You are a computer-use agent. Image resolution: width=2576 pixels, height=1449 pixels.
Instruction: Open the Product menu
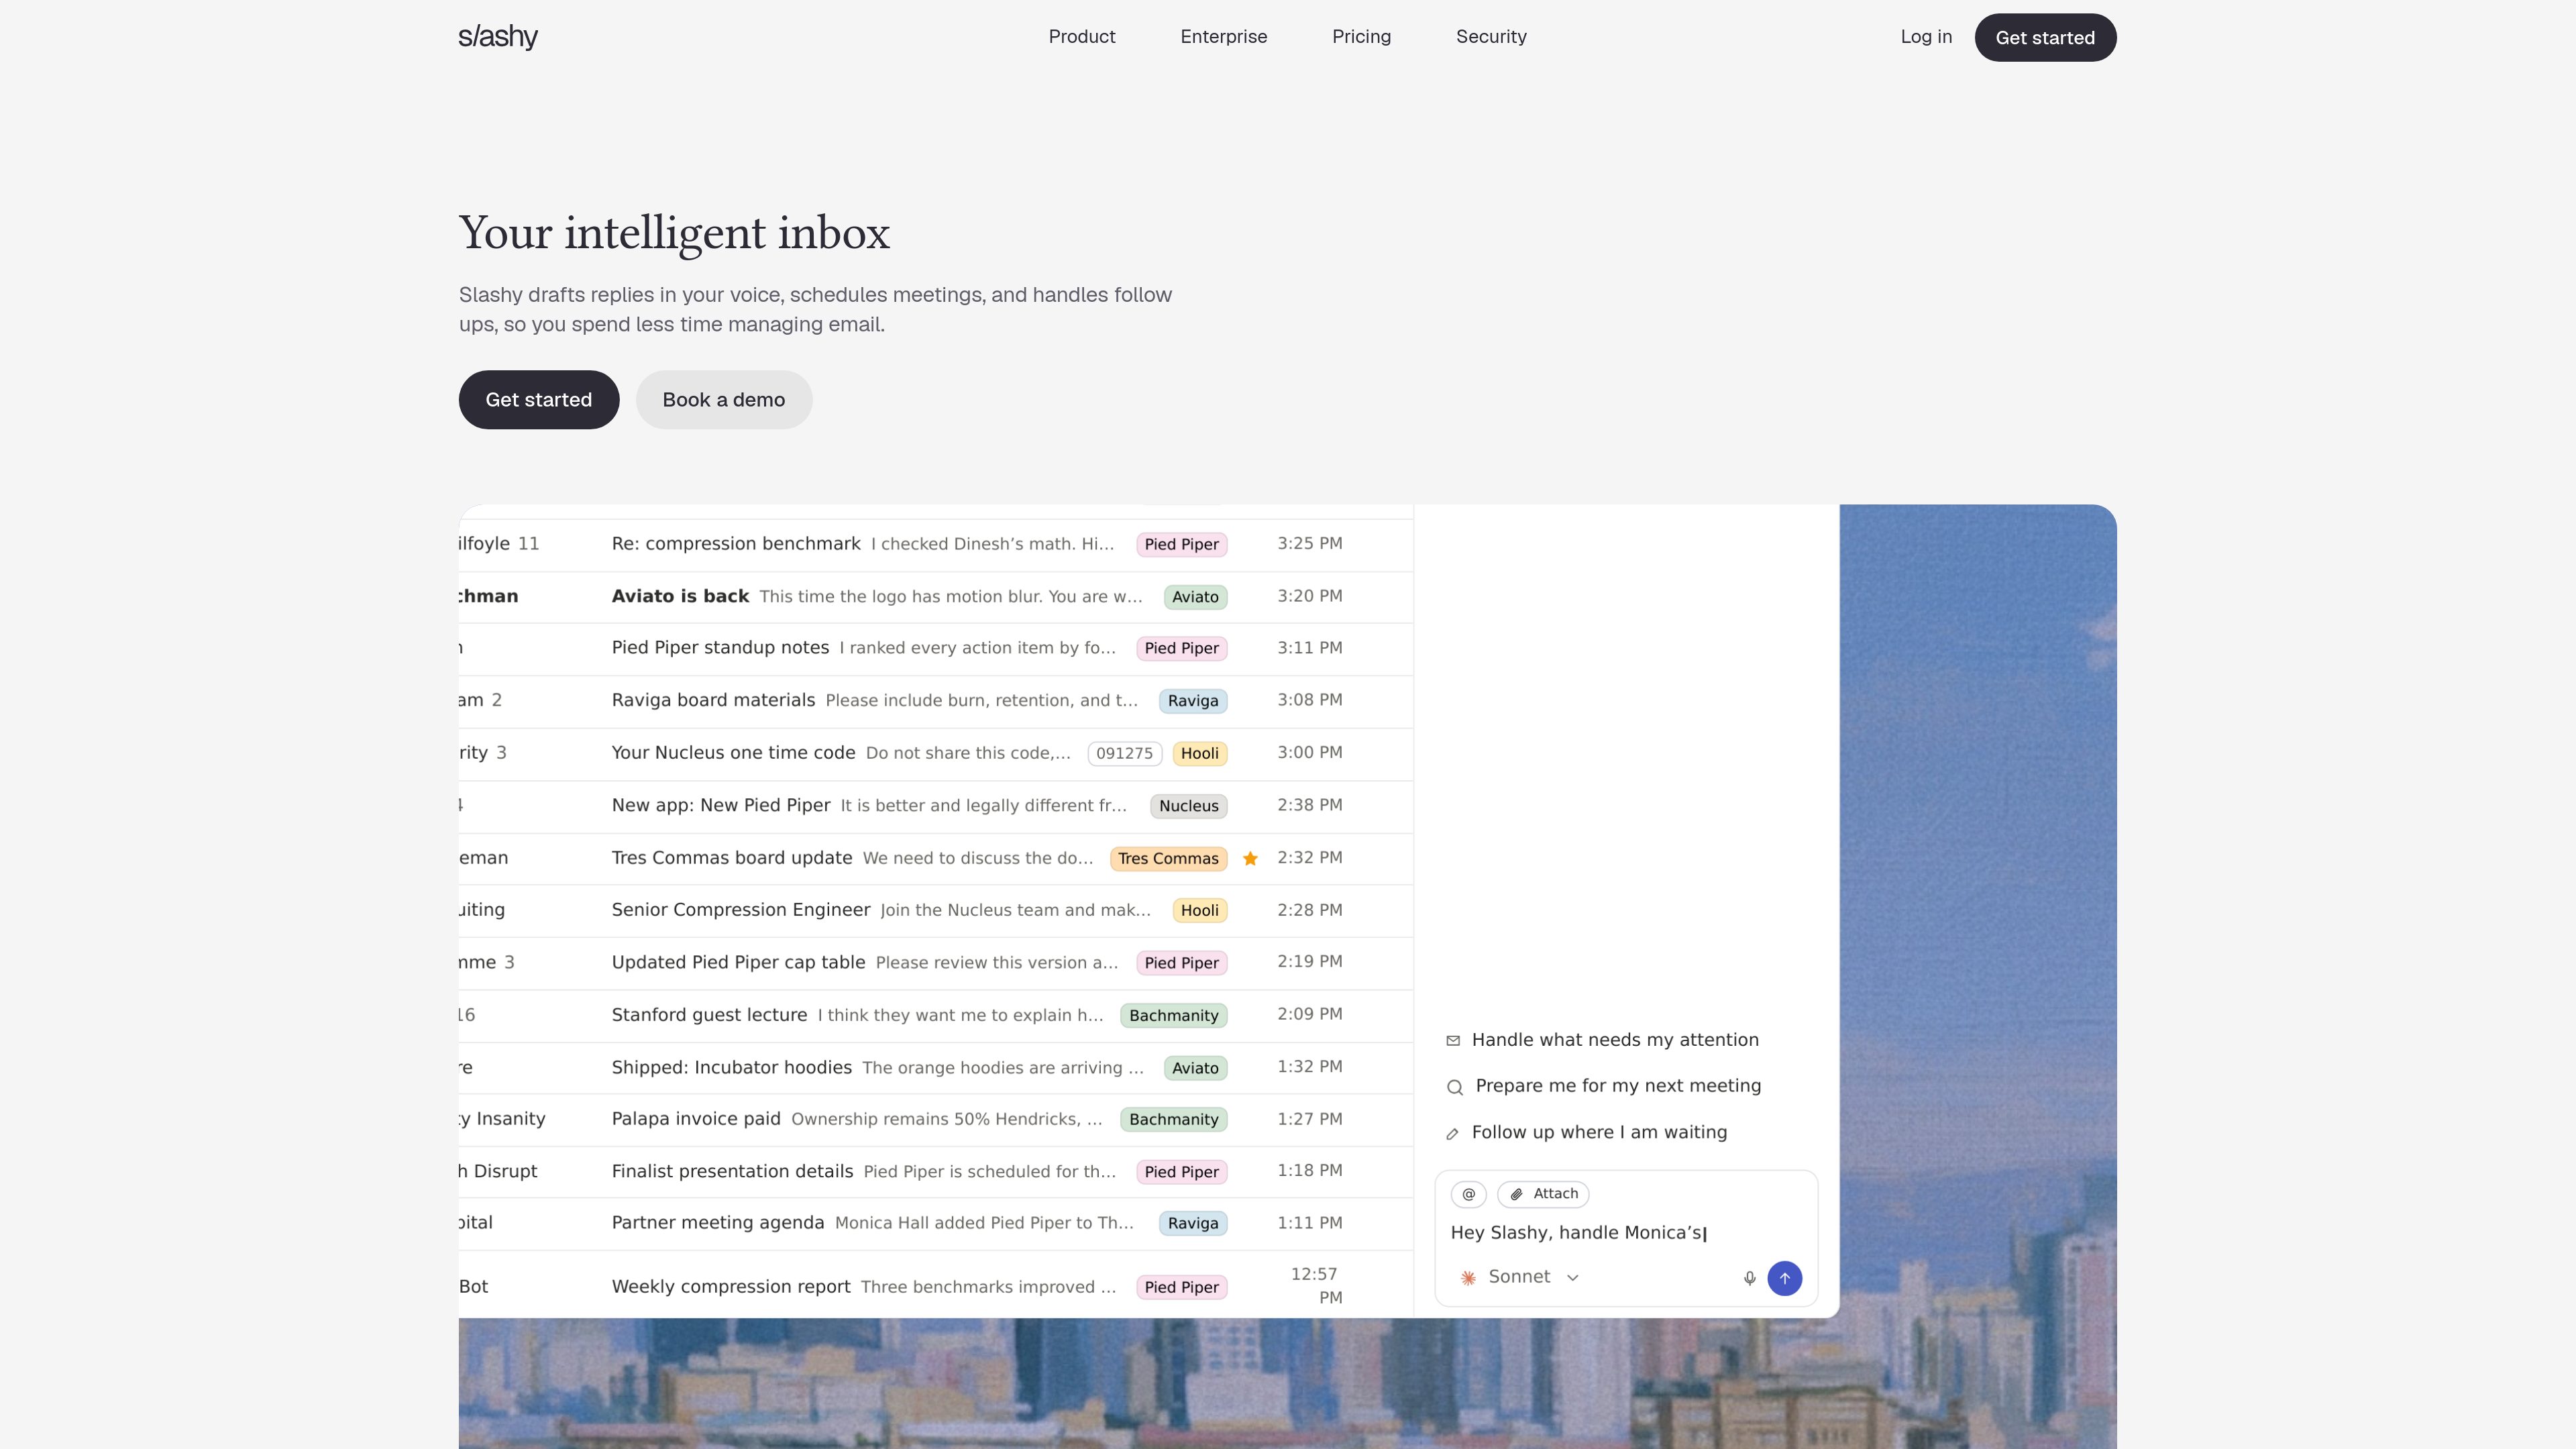point(1082,37)
